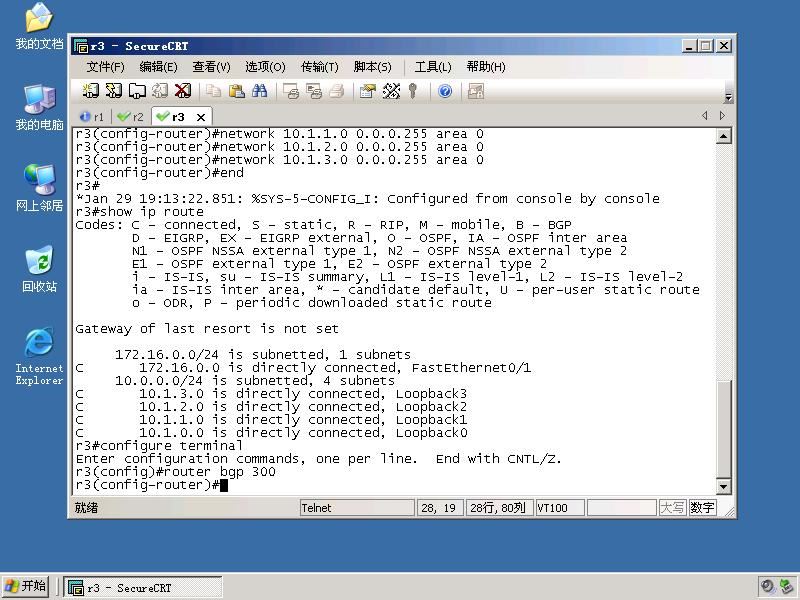Viewport: 800px width, 600px height.
Task: Maximize the SecureCRT window
Action: [706, 46]
